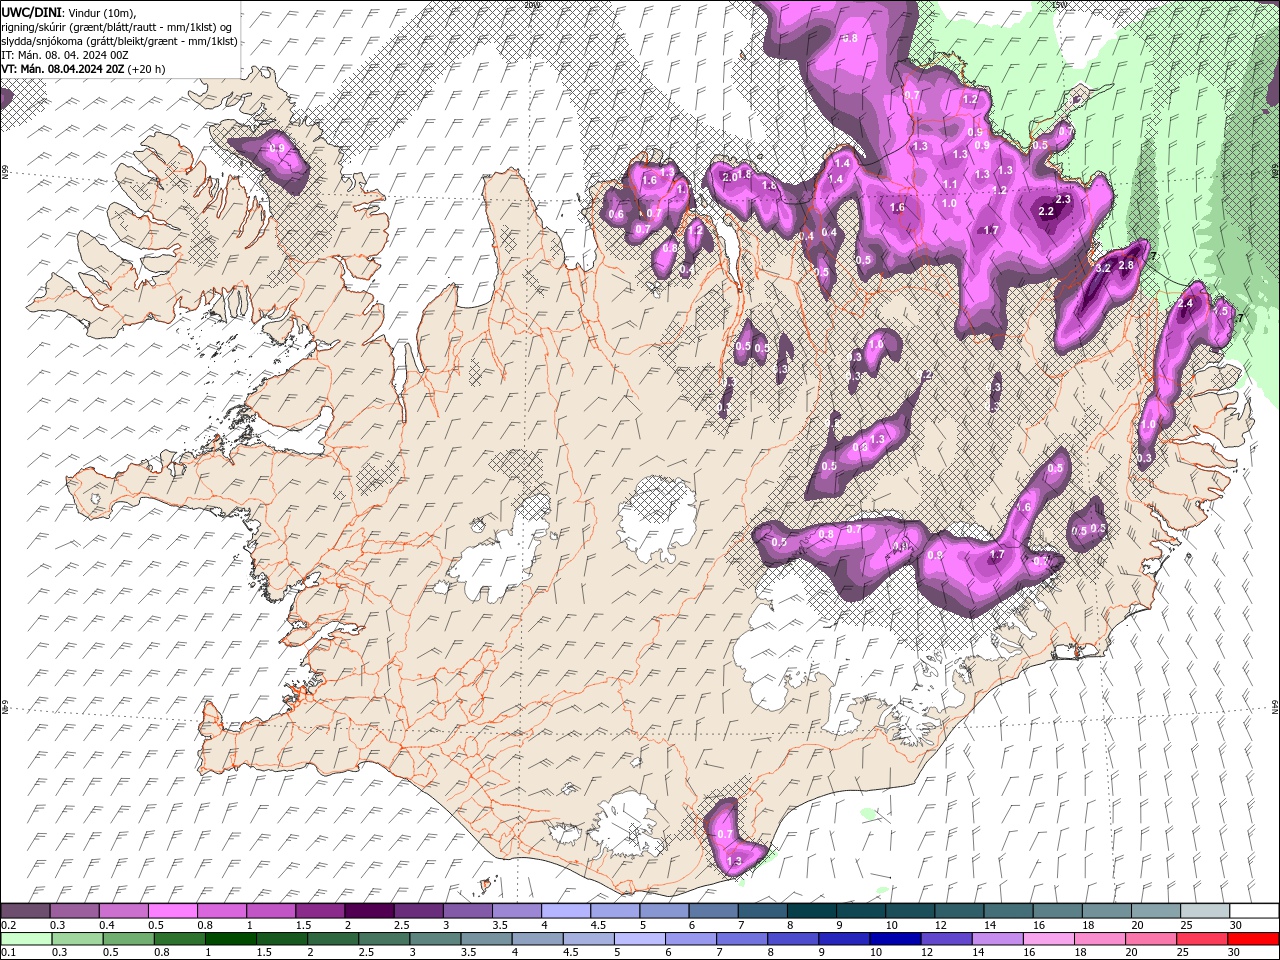1280x960 pixels.
Task: Click the 'IT: Mán. 08. 04. 2024 00Z' line
Action: click(x=63, y=55)
